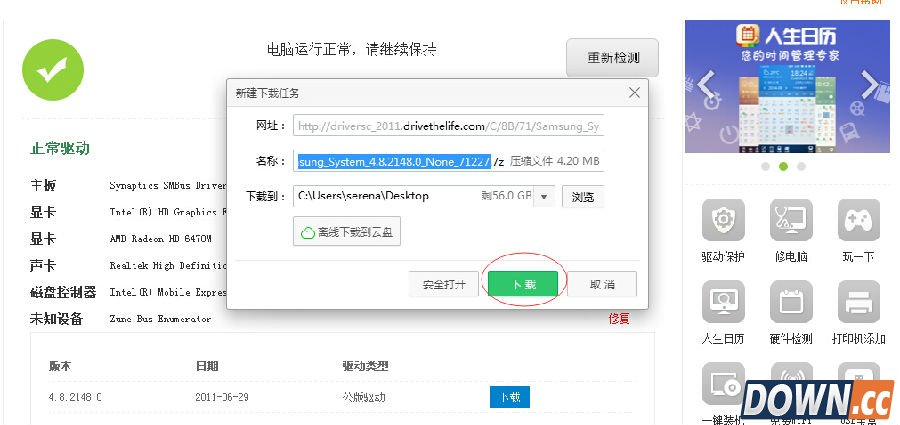Click 离线下载到云盘 button
The image size is (900, 425).
coord(347,231)
